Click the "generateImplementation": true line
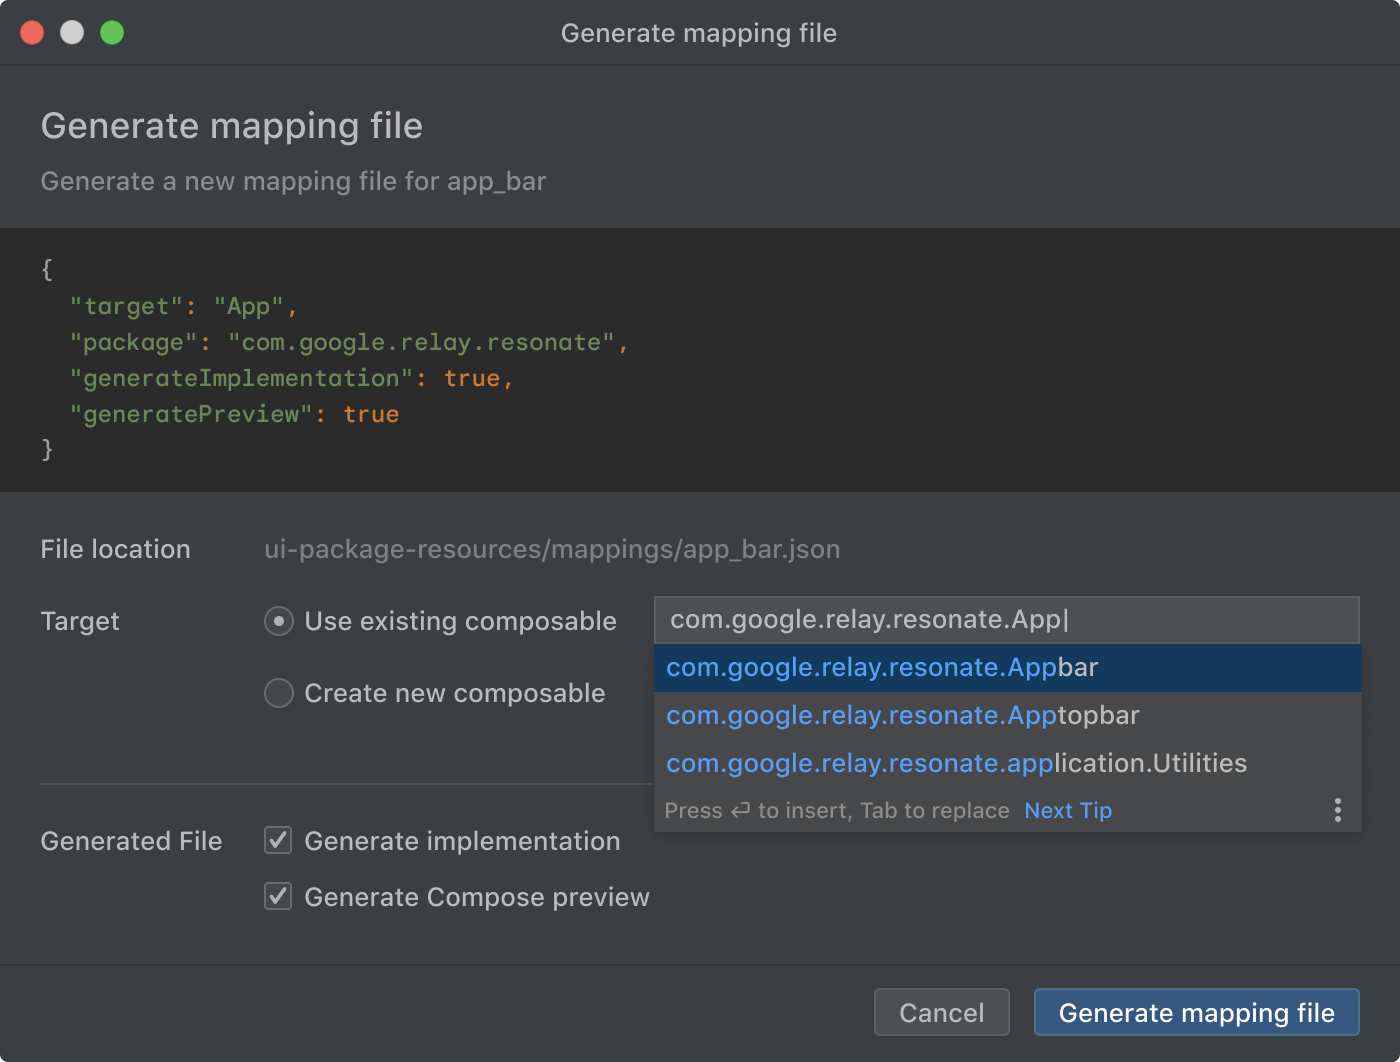This screenshot has width=1400, height=1062. tap(291, 378)
